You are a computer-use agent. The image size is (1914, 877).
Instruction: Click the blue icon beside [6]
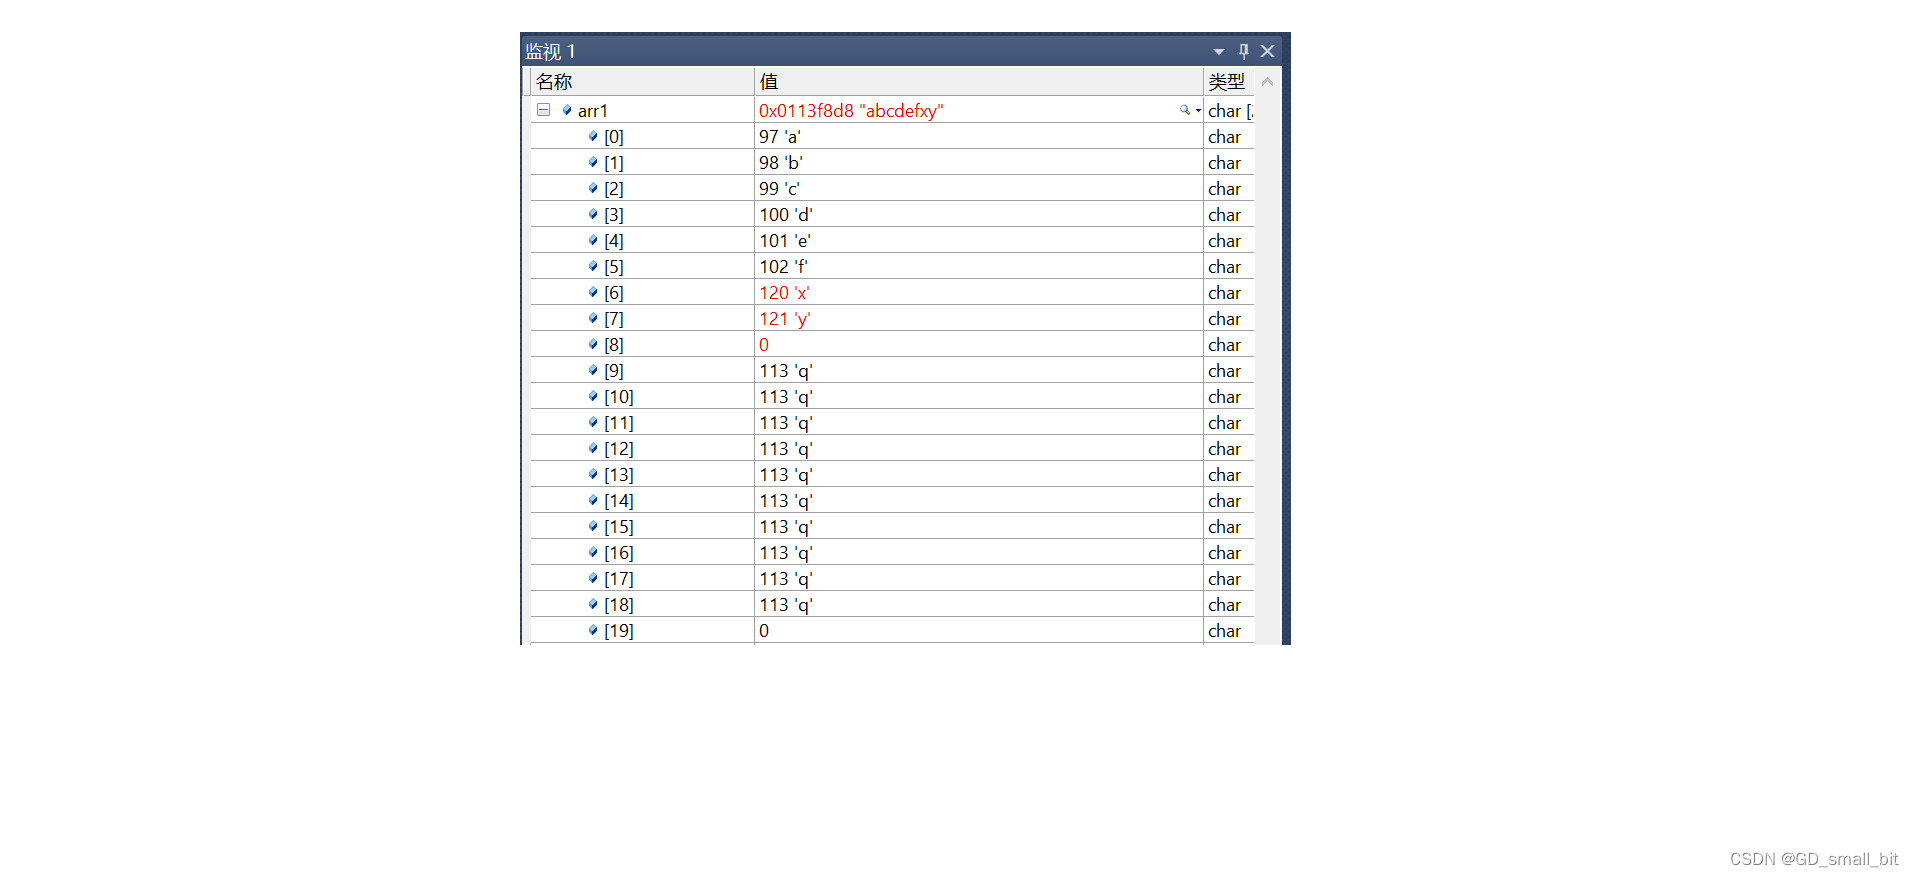[593, 292]
